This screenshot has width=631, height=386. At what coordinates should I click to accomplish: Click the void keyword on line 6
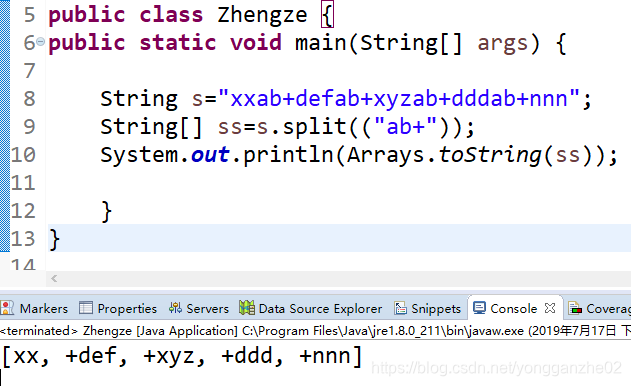[256, 43]
